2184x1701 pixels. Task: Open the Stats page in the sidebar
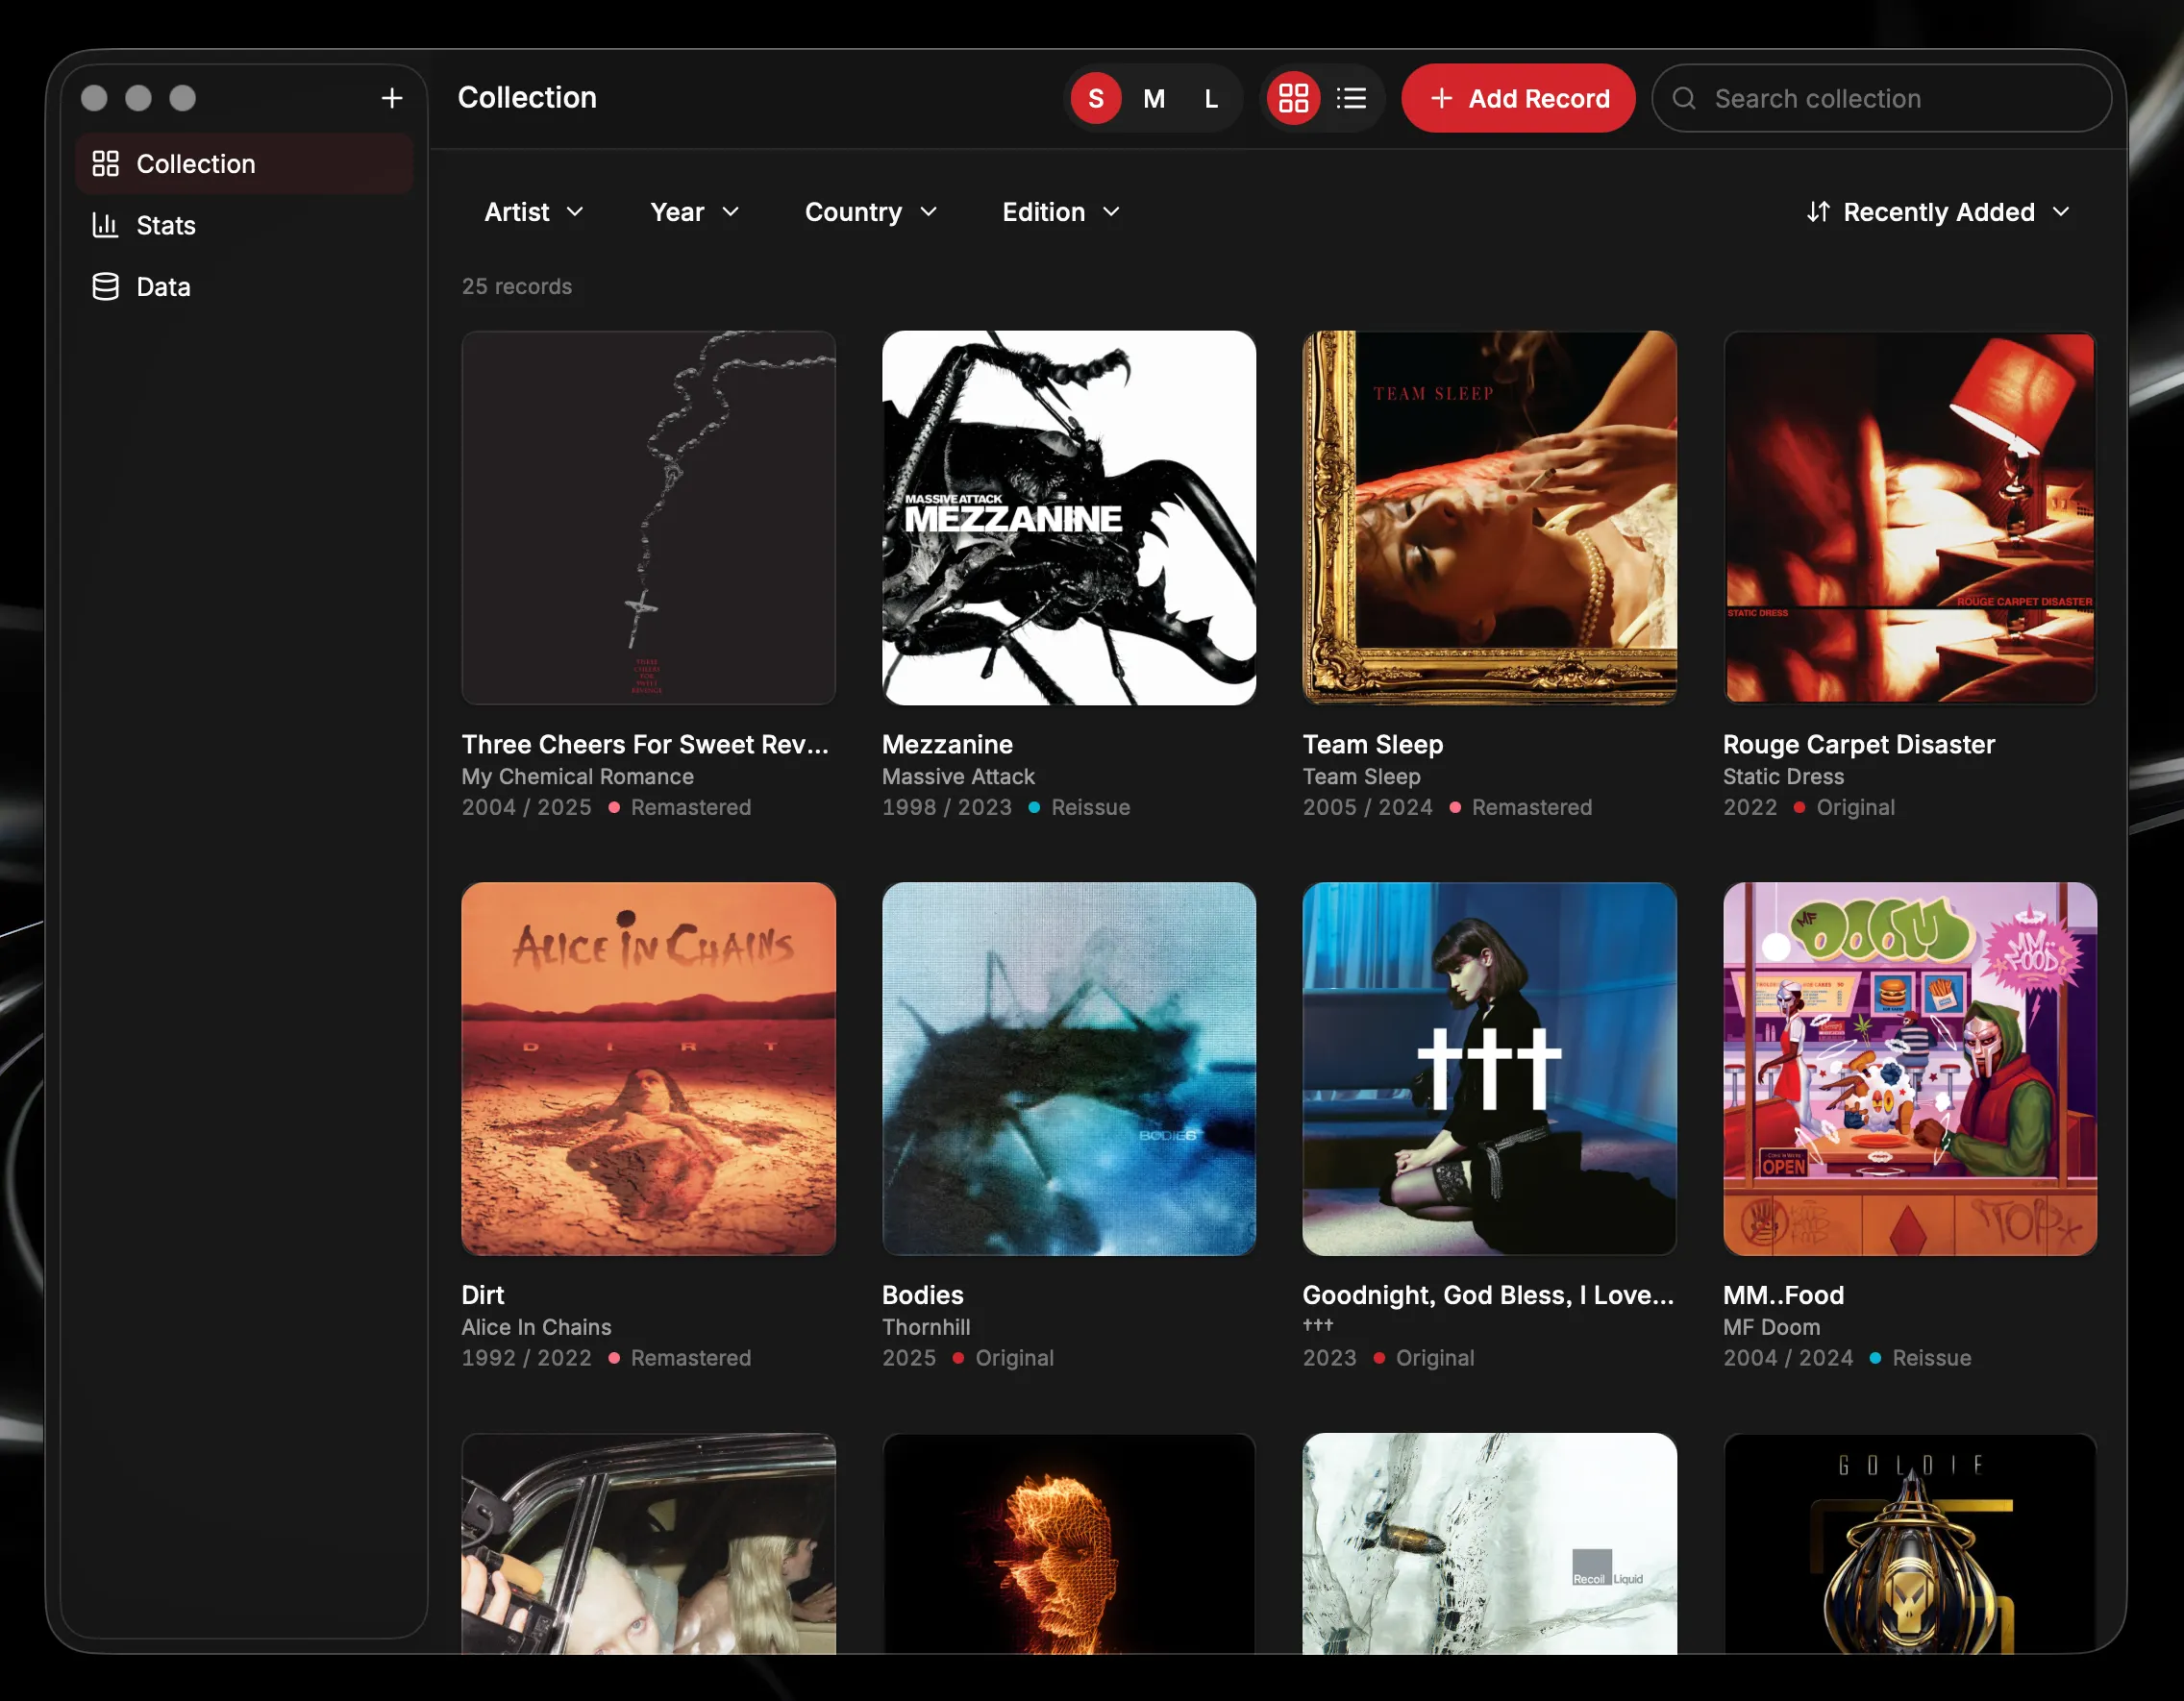[x=244, y=225]
